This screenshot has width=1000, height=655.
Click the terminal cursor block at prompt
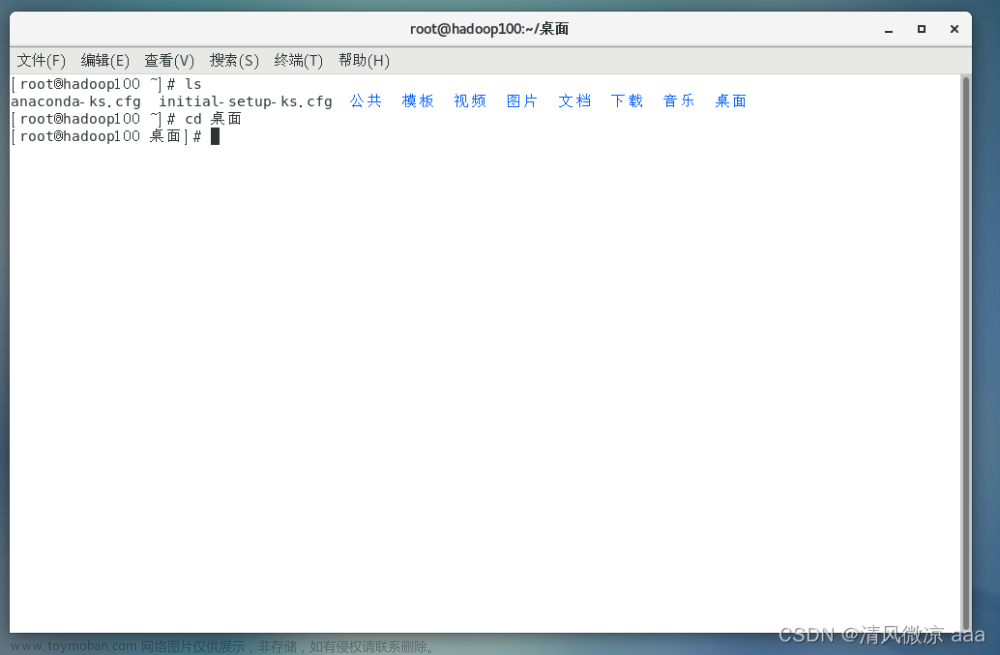tap(215, 136)
